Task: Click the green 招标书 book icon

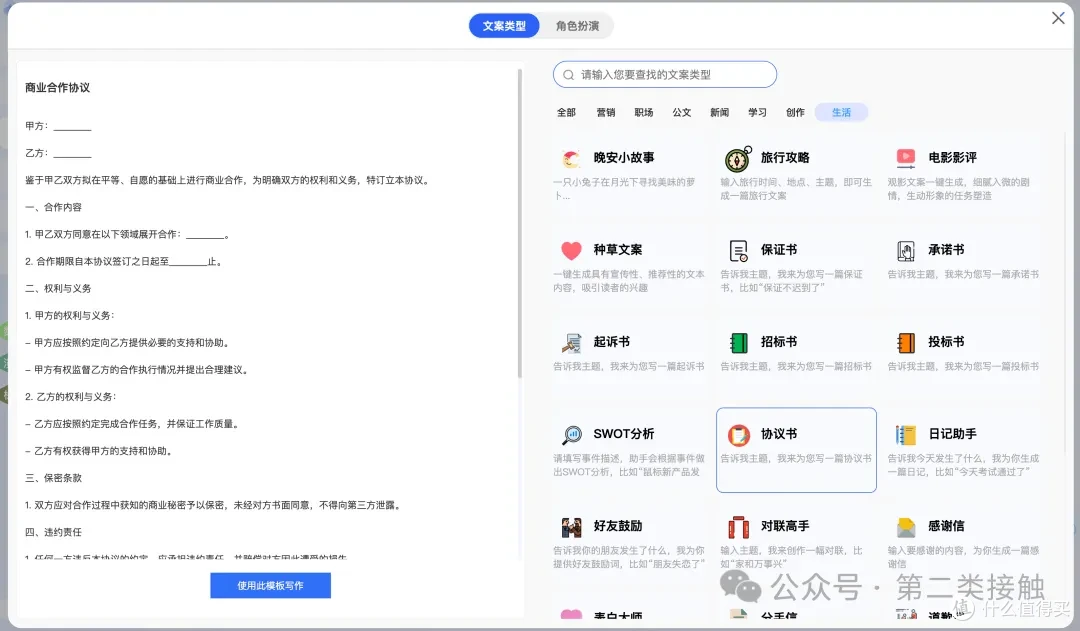Action: coord(738,342)
